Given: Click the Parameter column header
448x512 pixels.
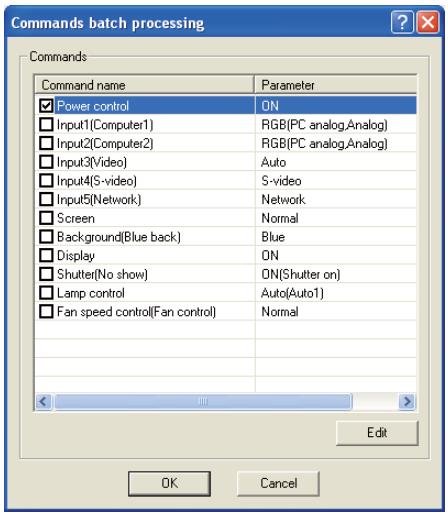Looking at the screenshot, I should coord(336,85).
